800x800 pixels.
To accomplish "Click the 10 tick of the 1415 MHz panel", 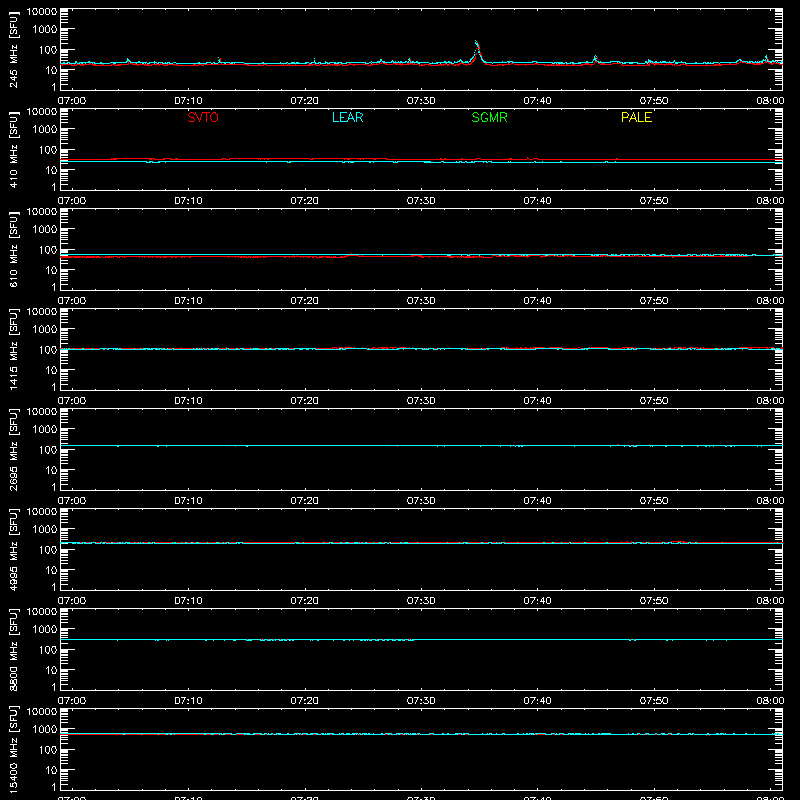I will pos(51,370).
